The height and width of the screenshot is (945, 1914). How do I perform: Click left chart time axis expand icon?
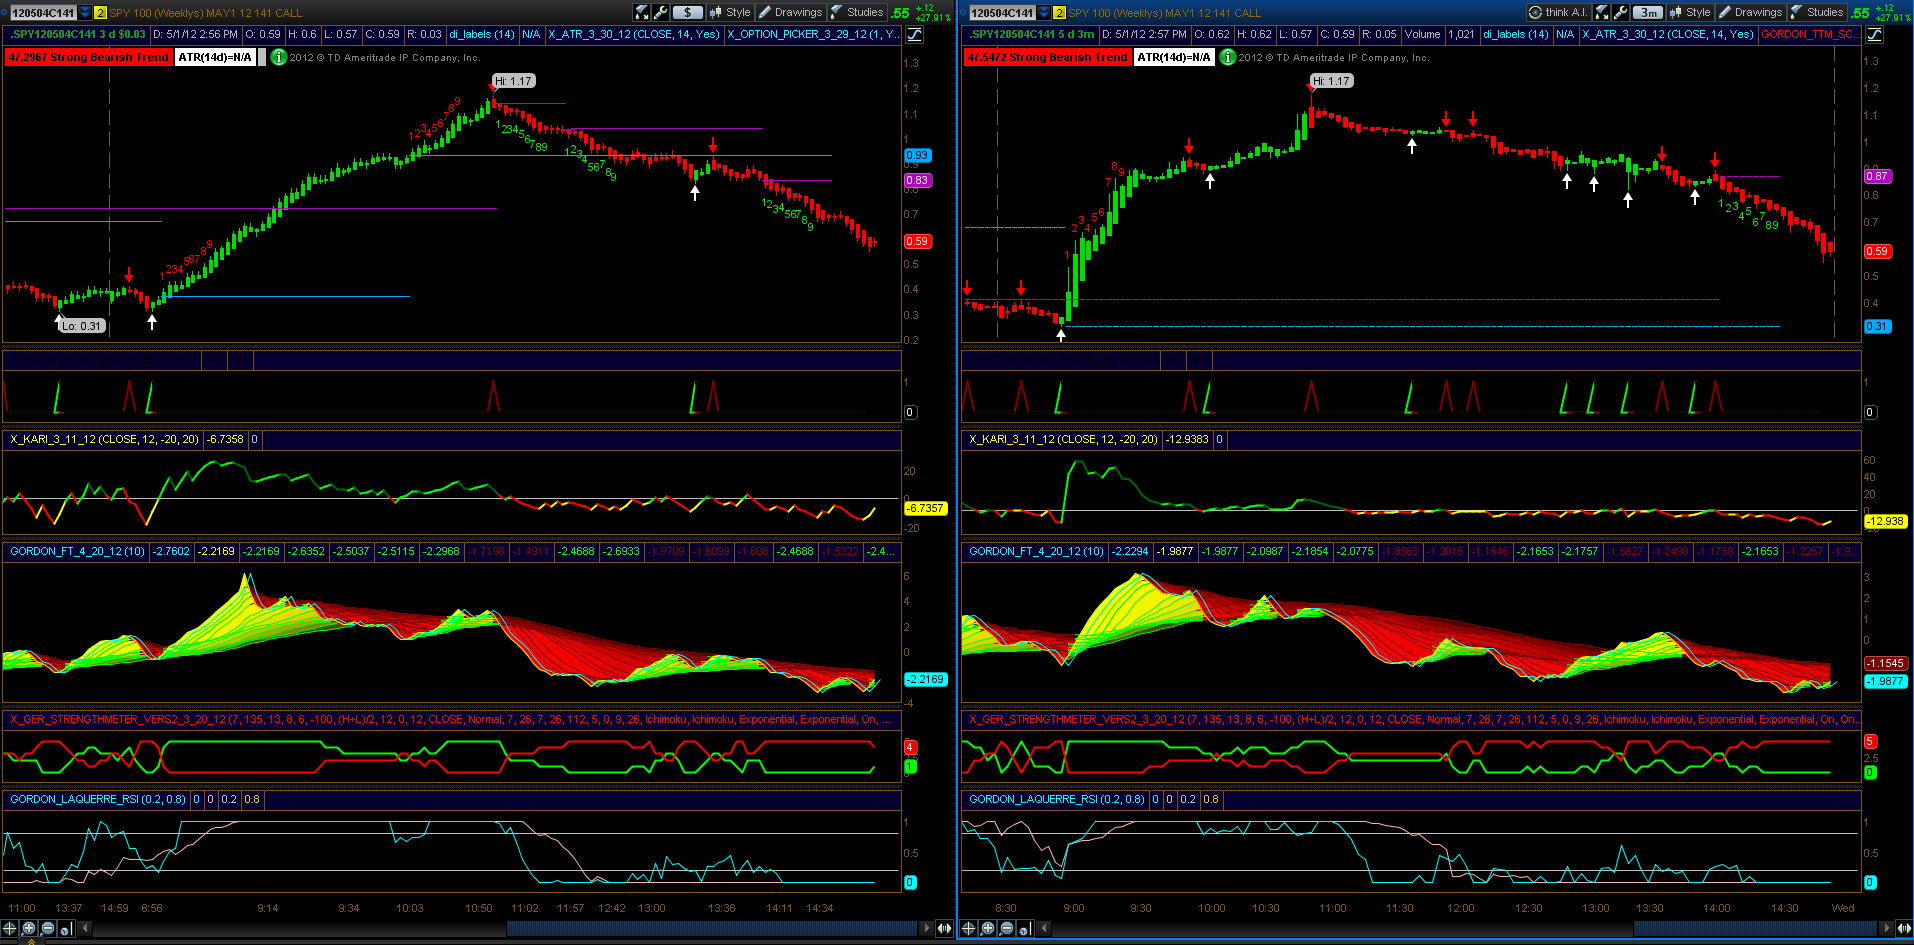944,928
